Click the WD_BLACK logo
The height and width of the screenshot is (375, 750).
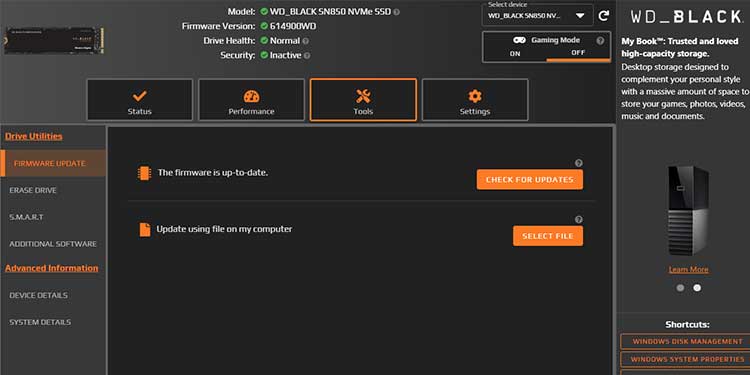(686, 17)
